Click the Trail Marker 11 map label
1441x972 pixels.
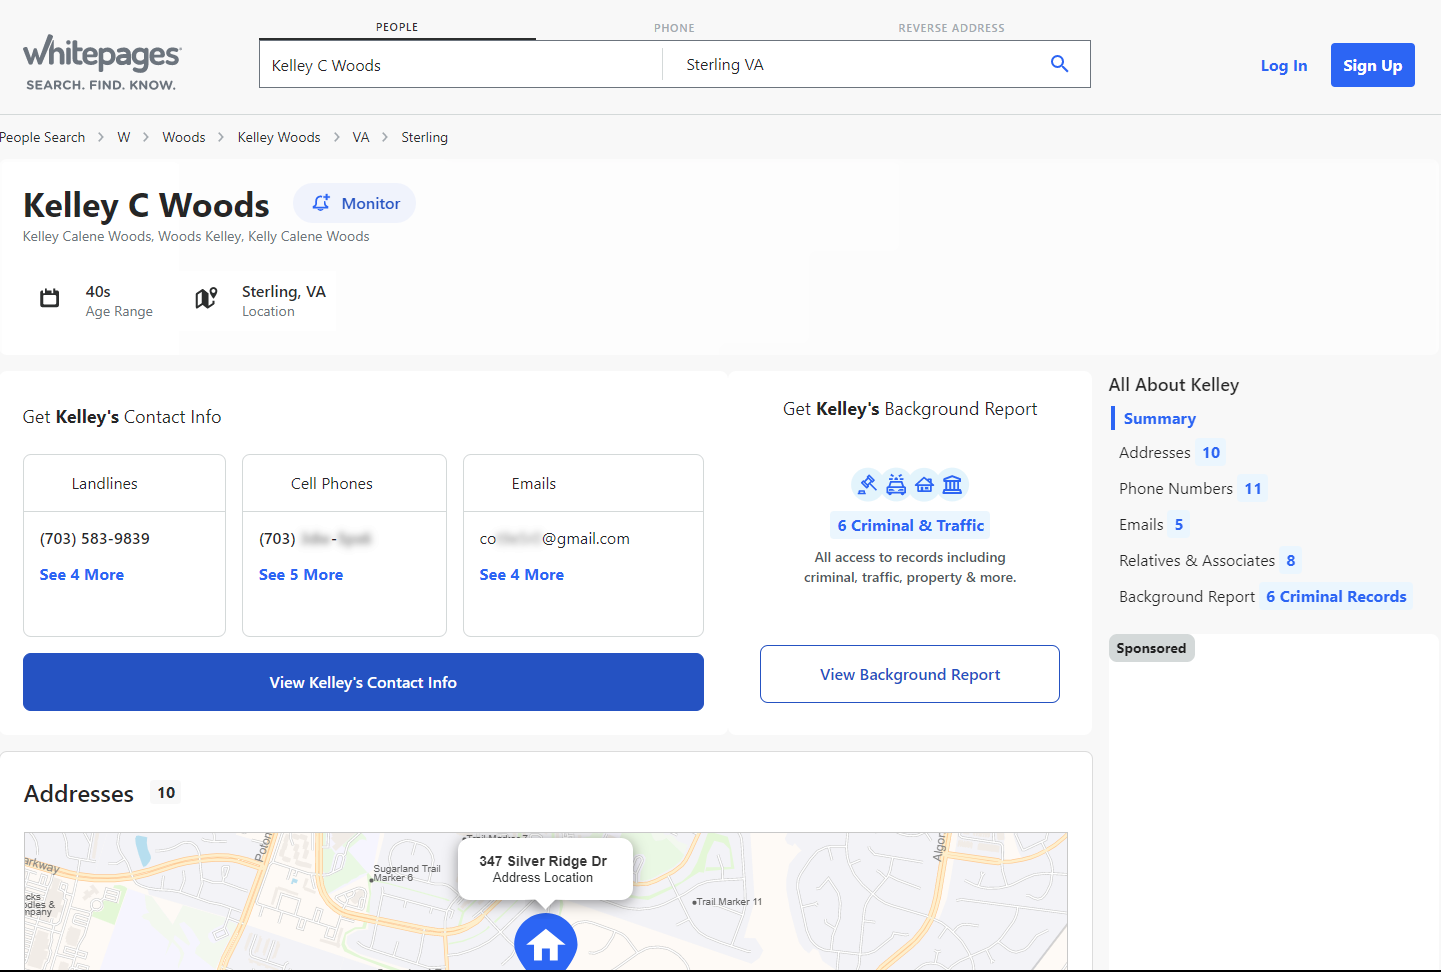[x=728, y=902]
